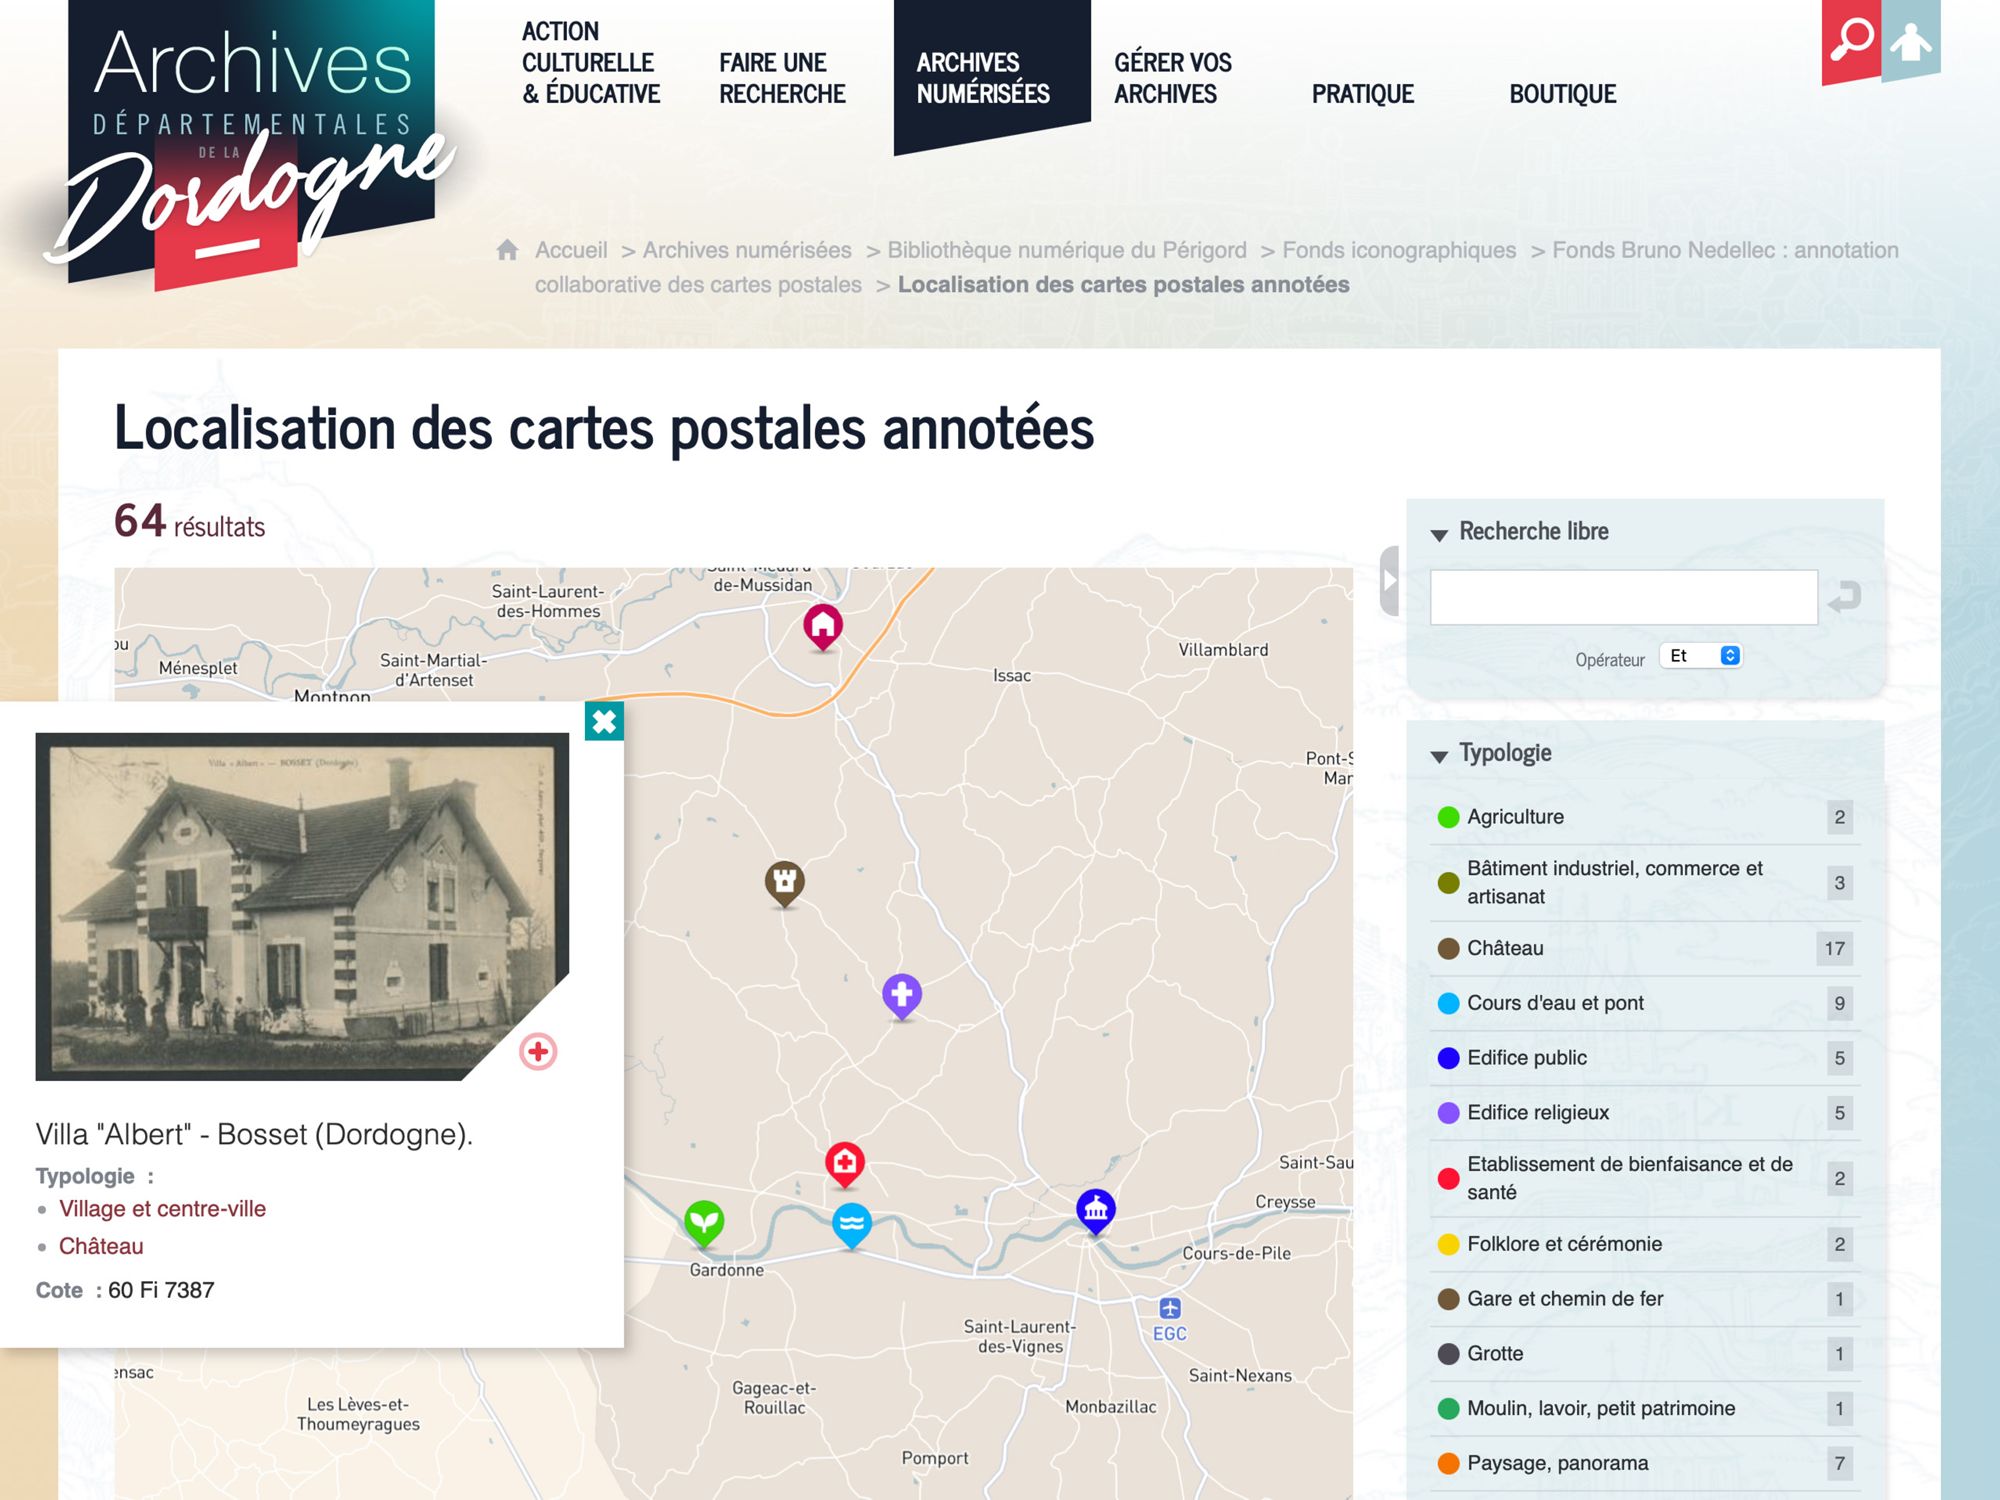This screenshot has width=2000, height=1500.
Task: Close the Villa Albert popup
Action: click(604, 721)
